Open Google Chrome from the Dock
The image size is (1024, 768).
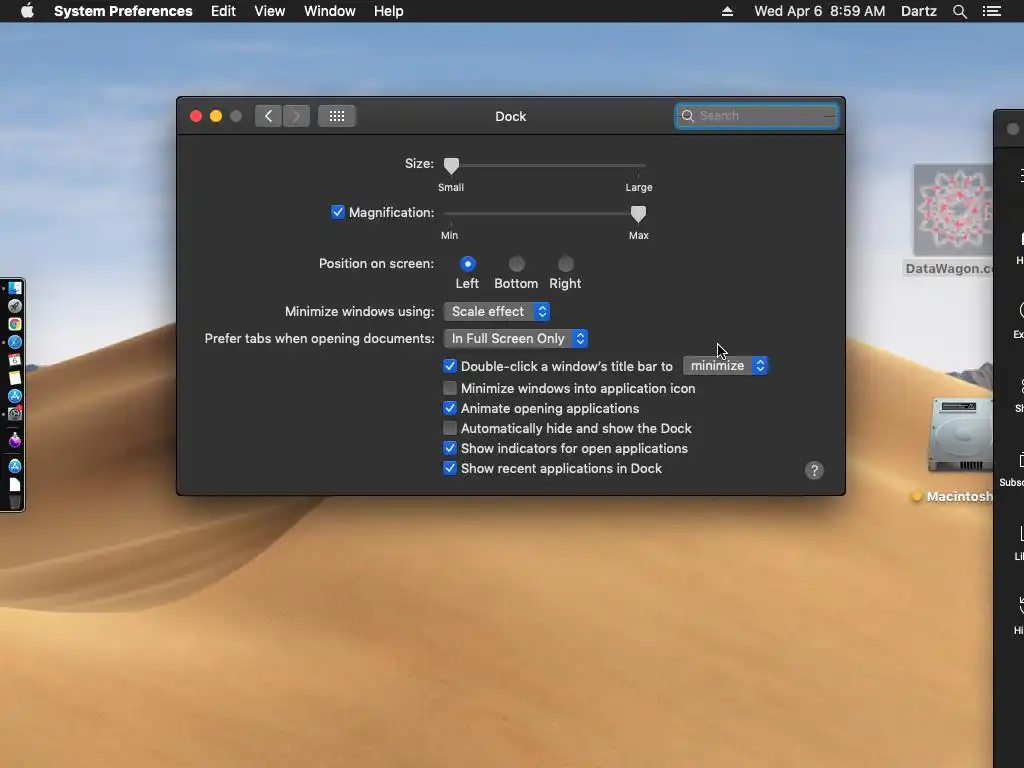[15, 324]
